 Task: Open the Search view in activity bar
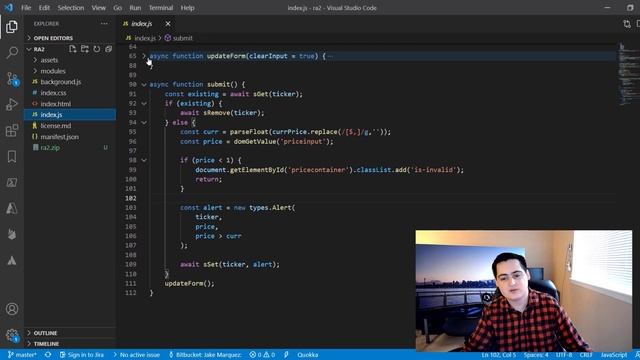(12, 52)
